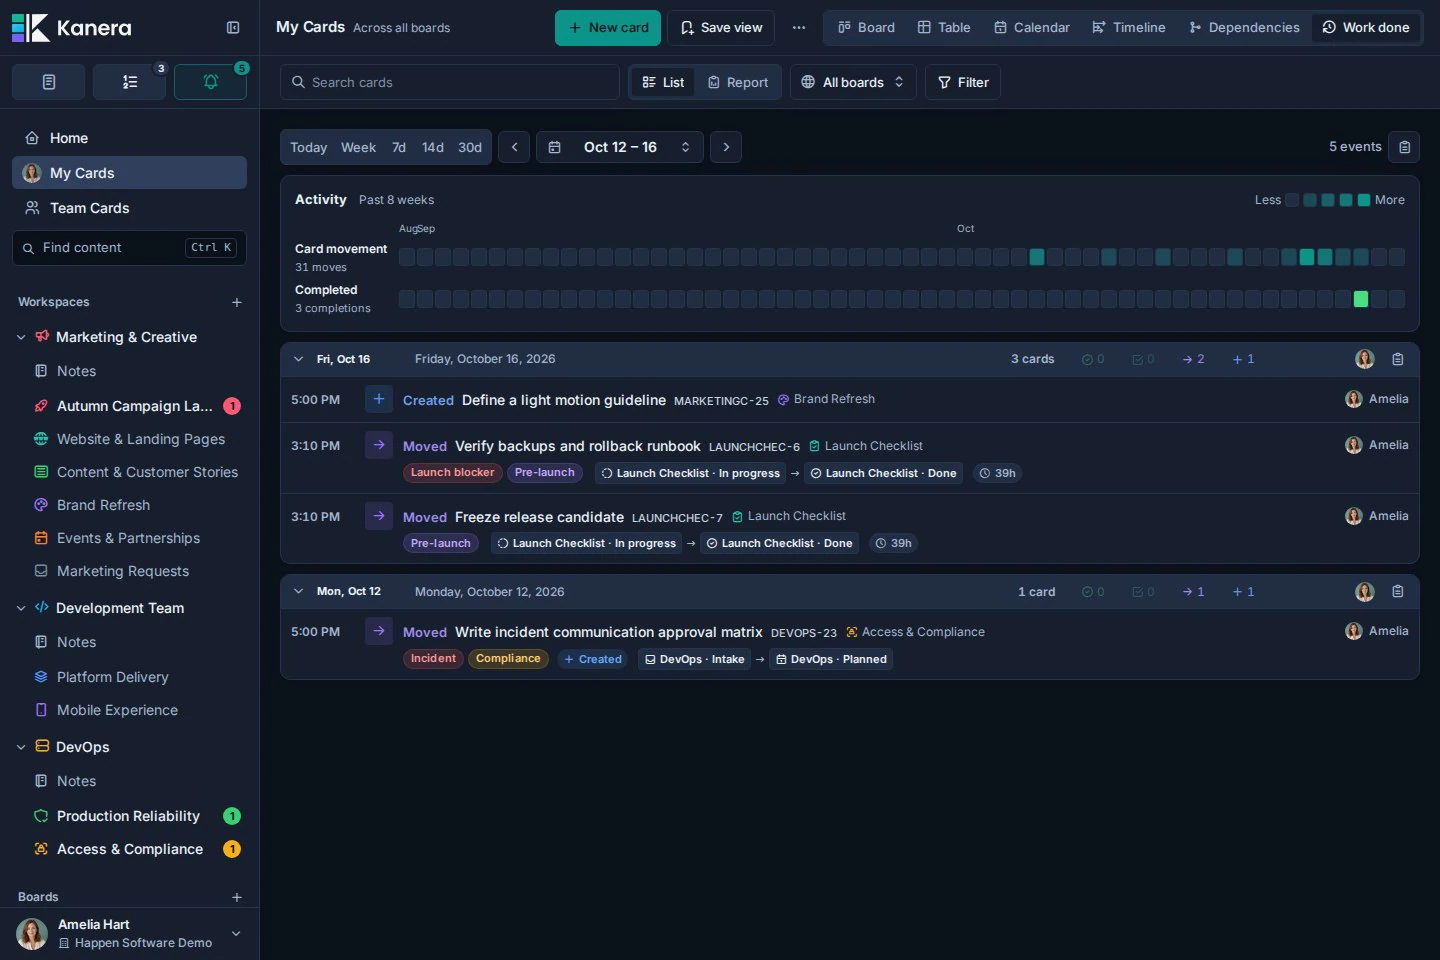The image size is (1440, 960).
Task: Open the Timeline tab
Action: click(x=1128, y=28)
